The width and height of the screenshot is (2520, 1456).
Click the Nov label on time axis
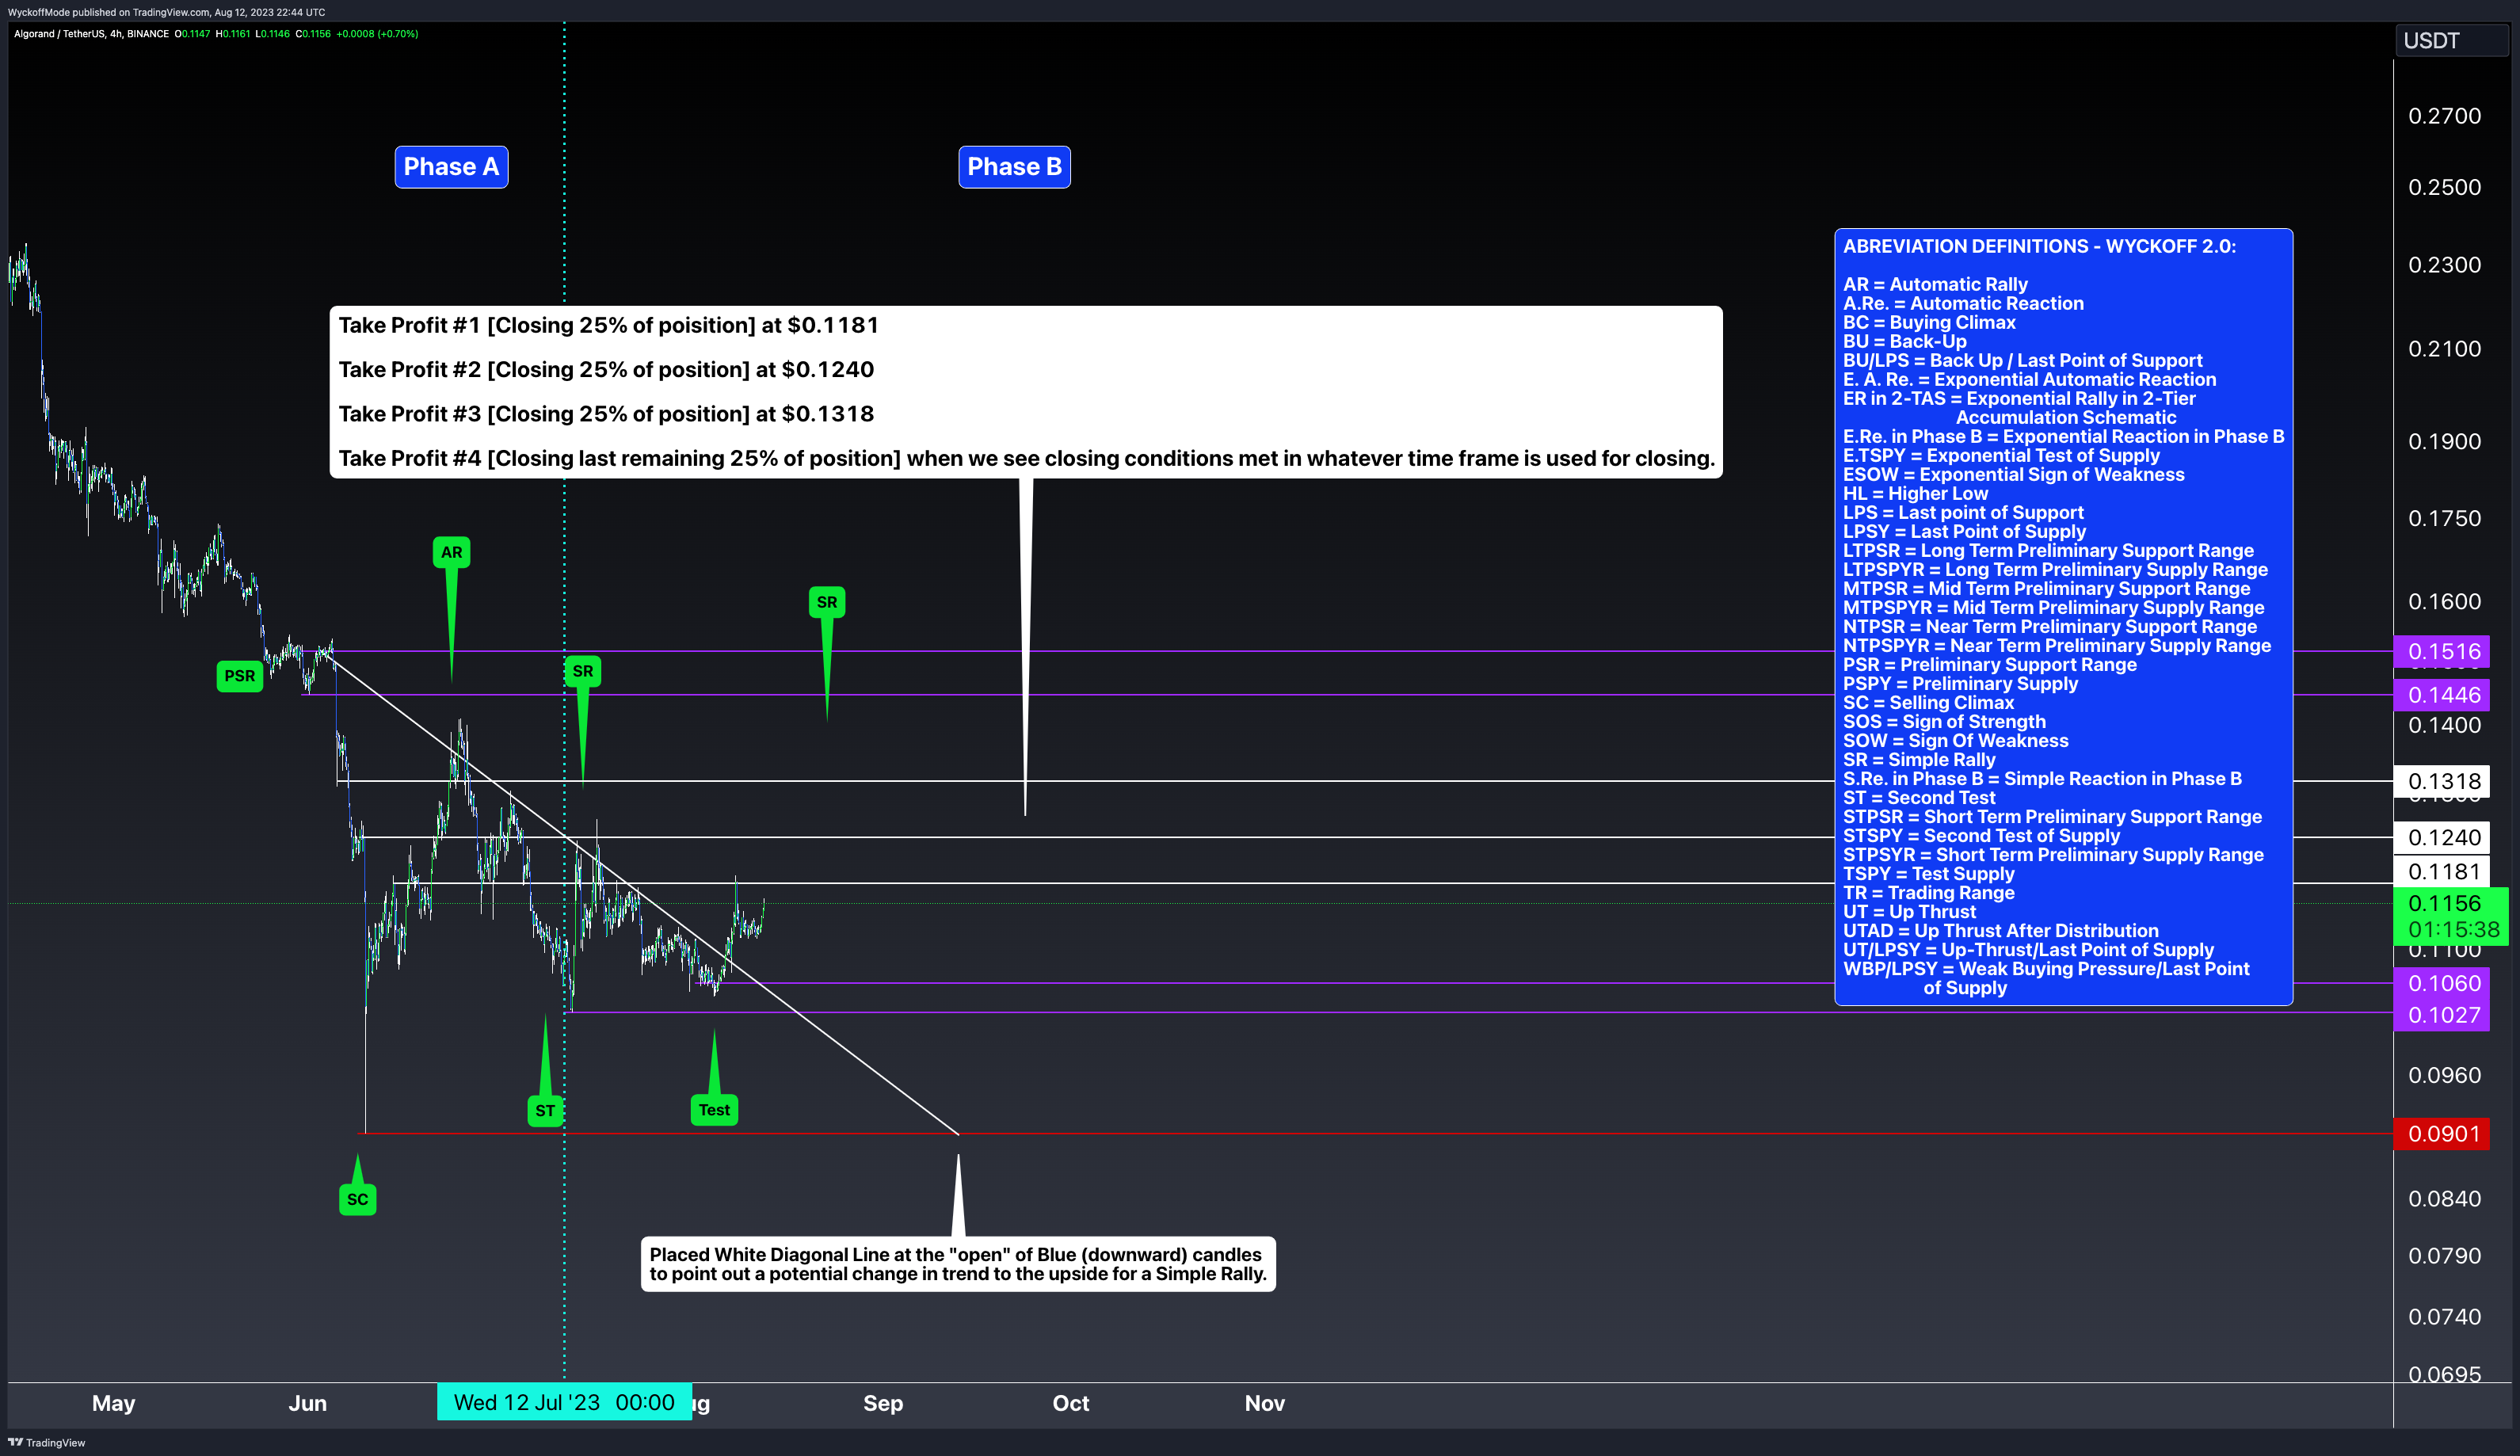pos(1264,1403)
